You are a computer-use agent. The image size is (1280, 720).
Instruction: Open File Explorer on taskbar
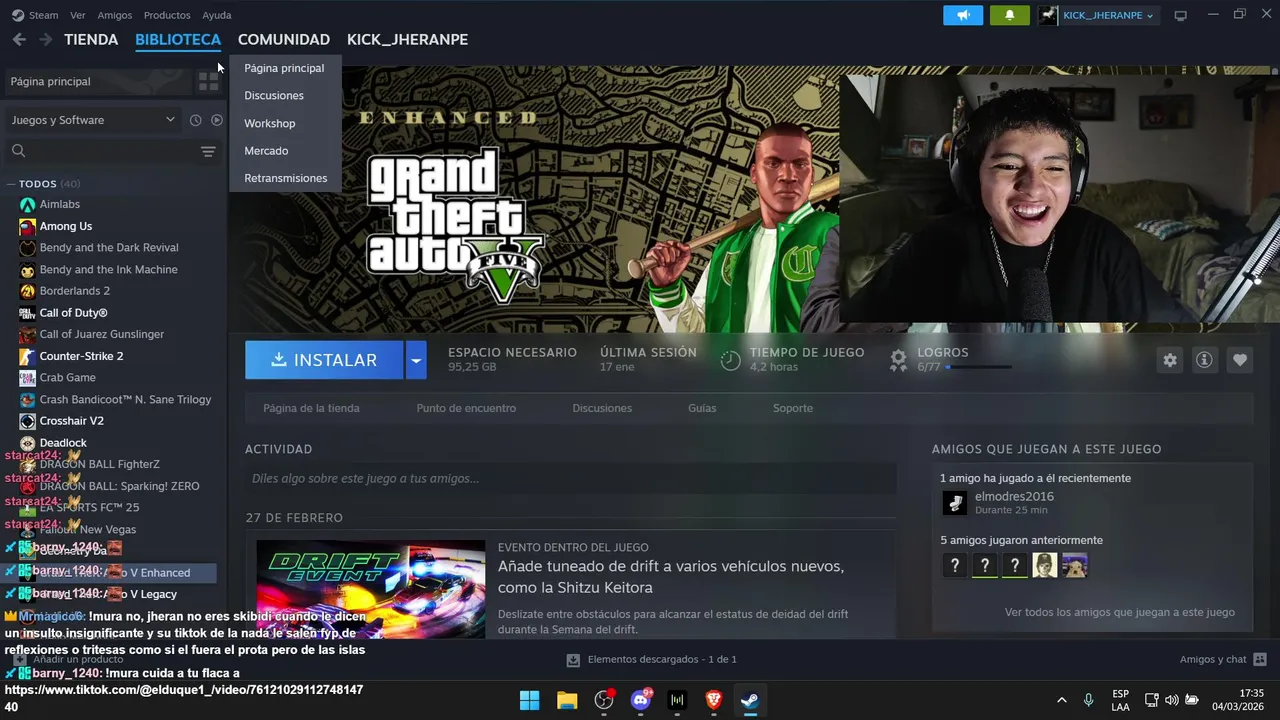pyautogui.click(x=567, y=700)
